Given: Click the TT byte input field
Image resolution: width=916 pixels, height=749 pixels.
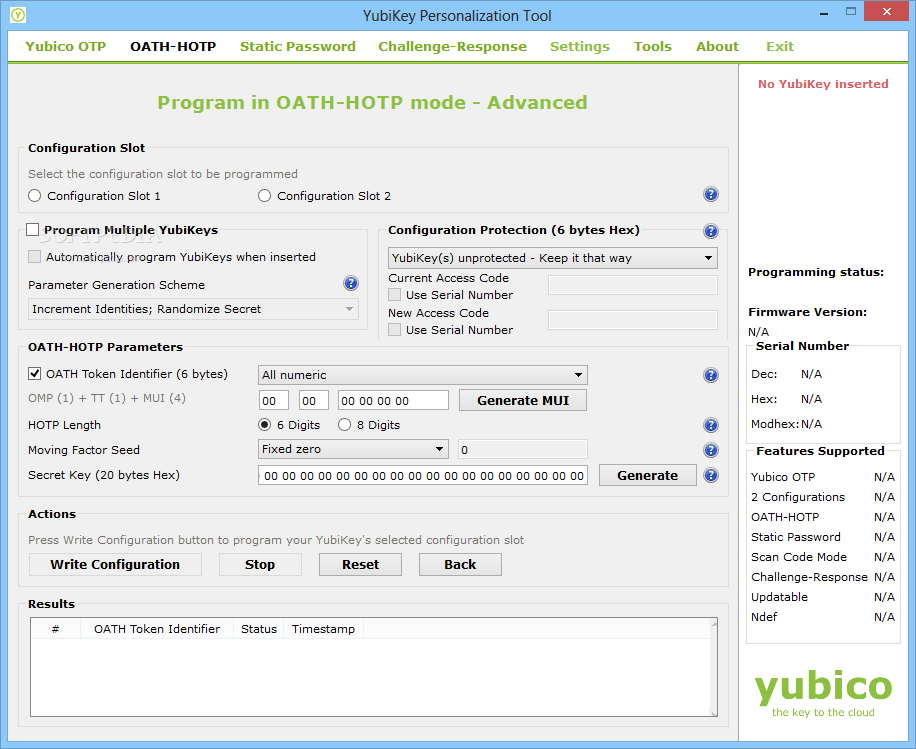Looking at the screenshot, I should point(314,401).
